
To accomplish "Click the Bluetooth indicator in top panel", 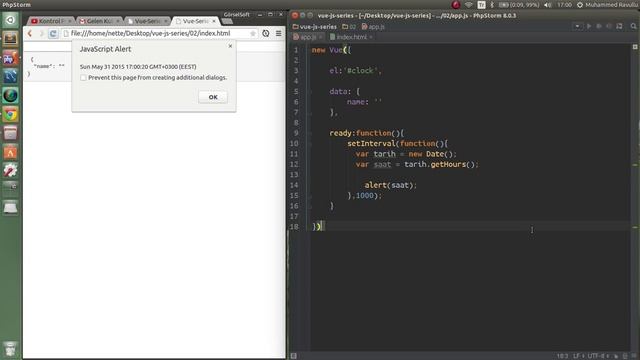I will (x=492, y=5).
